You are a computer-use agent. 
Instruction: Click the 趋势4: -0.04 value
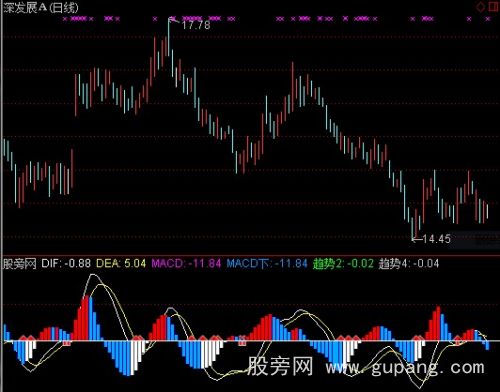point(409,264)
